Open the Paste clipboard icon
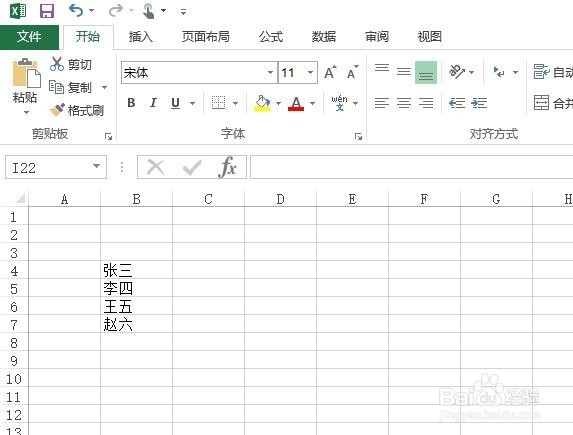The width and height of the screenshot is (573, 435). 26,73
